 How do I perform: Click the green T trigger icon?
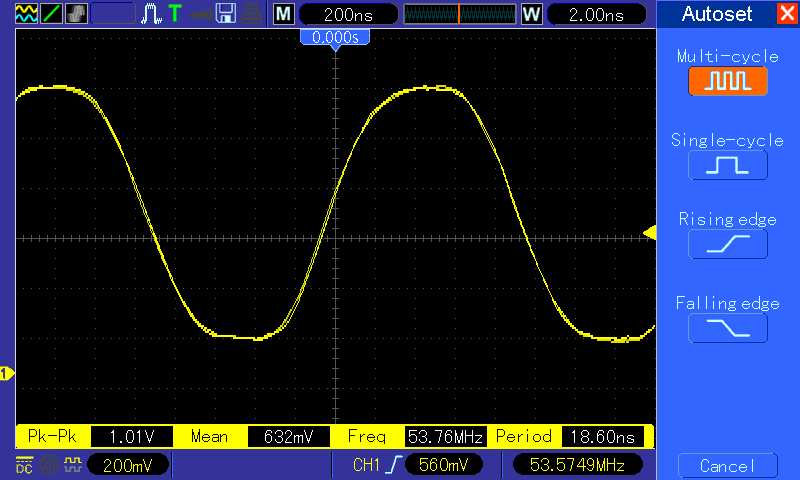pos(175,13)
